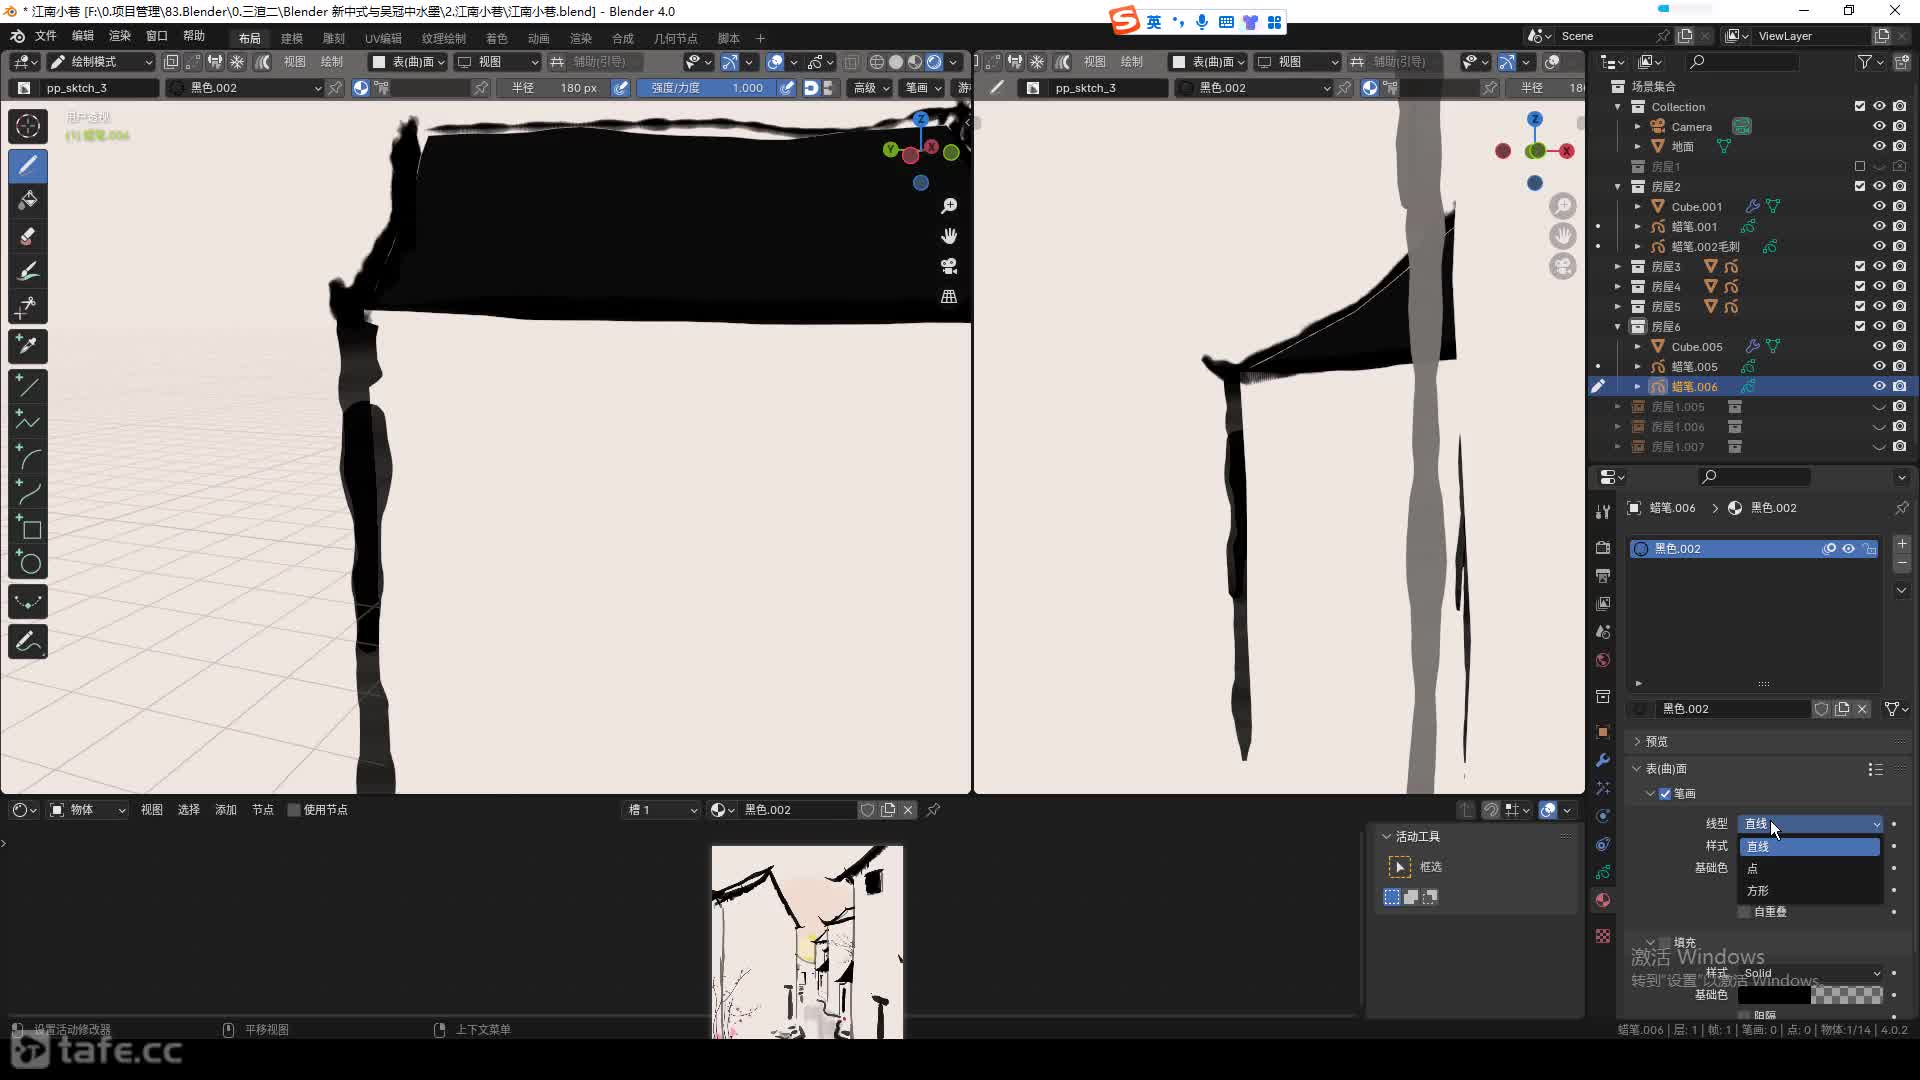This screenshot has height=1080, width=1920.
Task: Click the 强度/力度 strength slider
Action: pos(708,88)
